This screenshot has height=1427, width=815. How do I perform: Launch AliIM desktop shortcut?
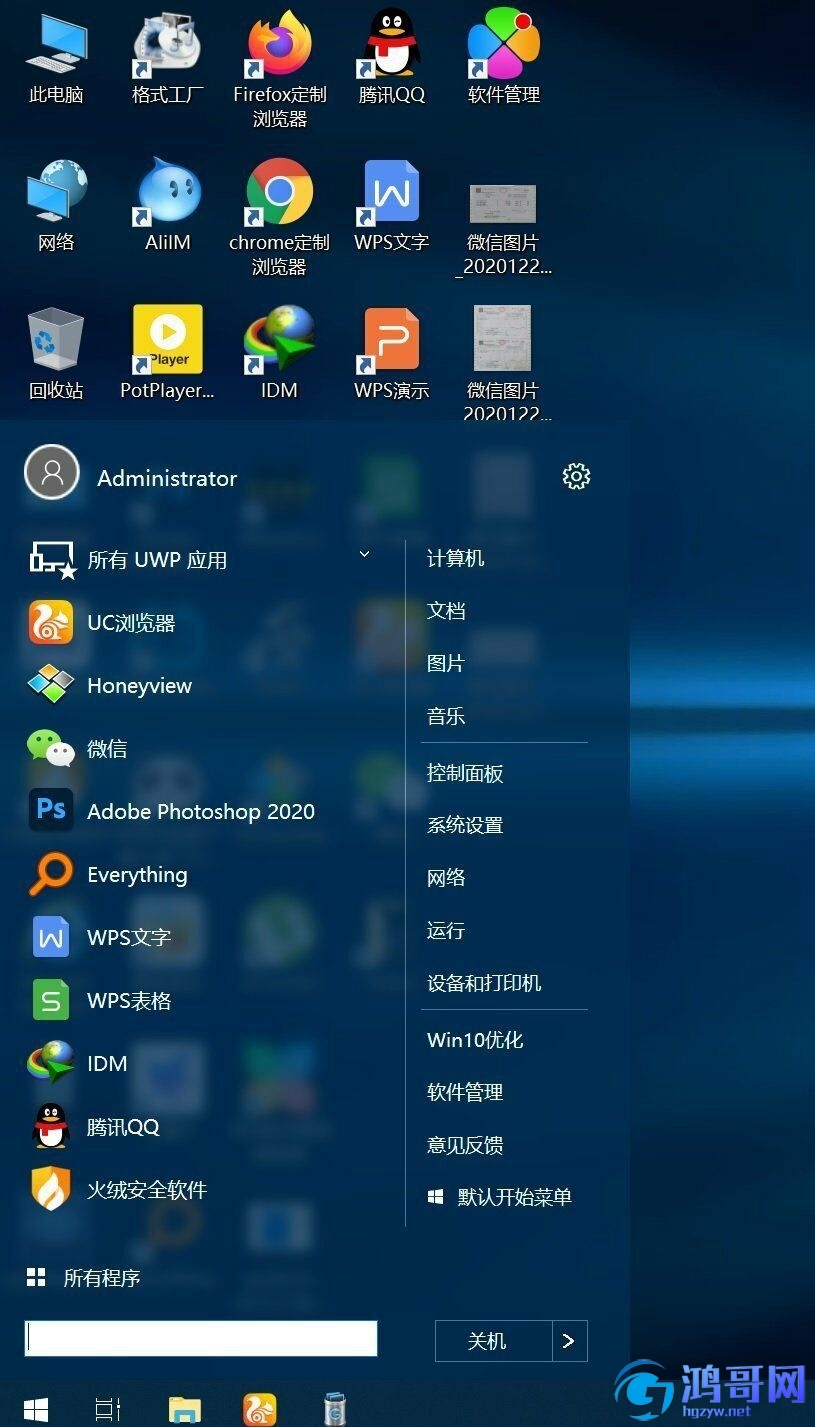pyautogui.click(x=168, y=206)
